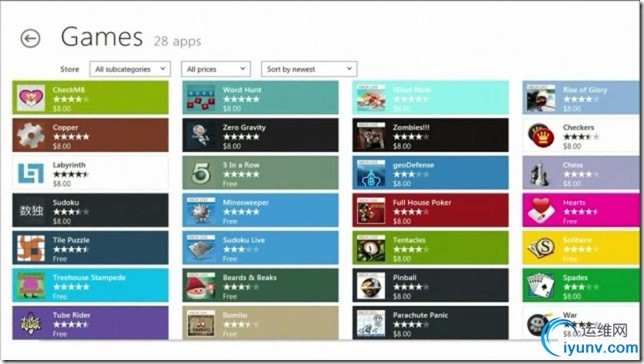Click the Parachute Panic app icon

(371, 323)
